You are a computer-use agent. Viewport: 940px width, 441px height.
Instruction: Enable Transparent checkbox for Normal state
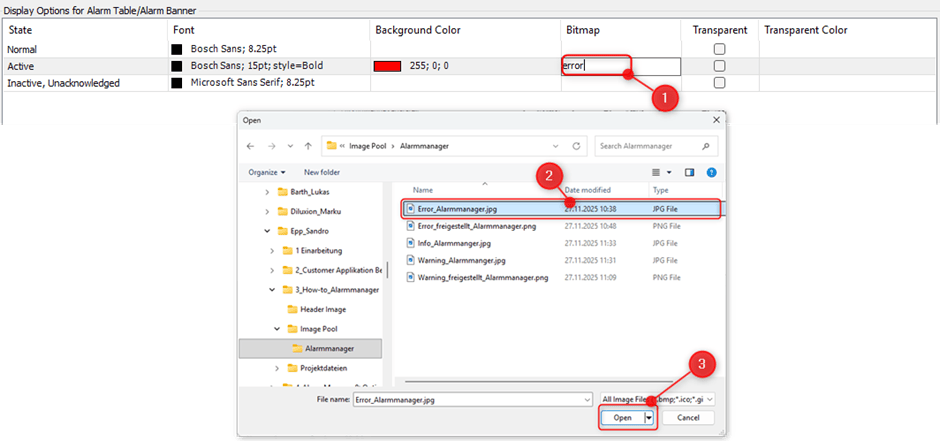(x=719, y=49)
